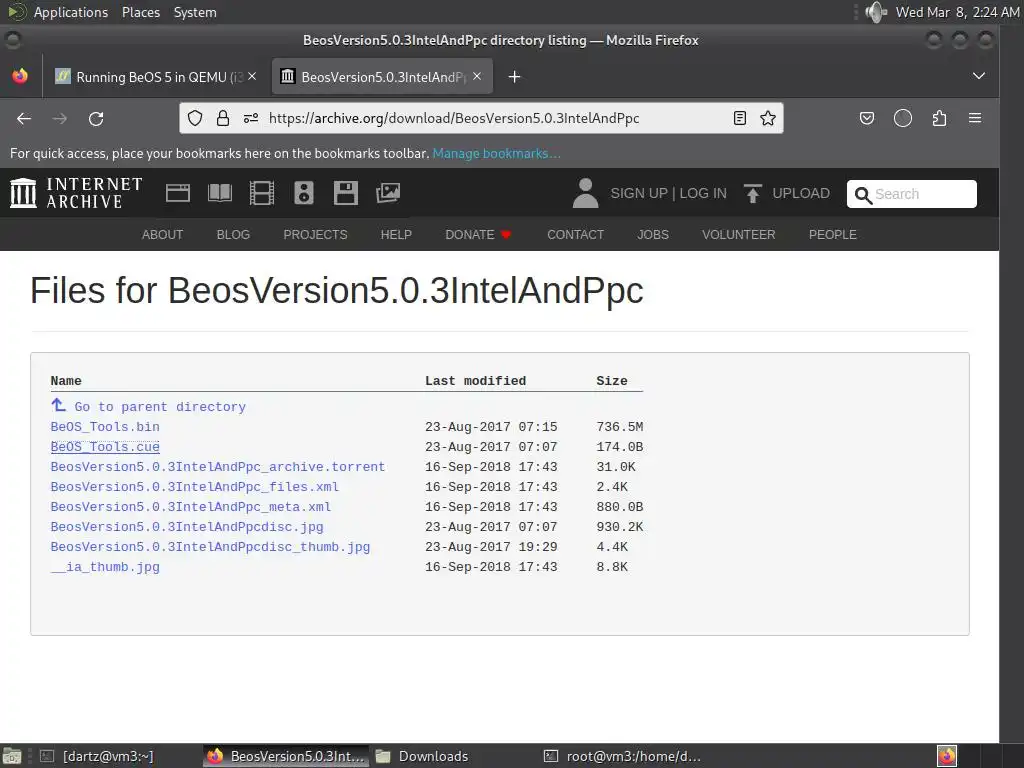This screenshot has height=768, width=1024.
Task: Click the forward navigation arrow
Action: pyautogui.click(x=59, y=119)
